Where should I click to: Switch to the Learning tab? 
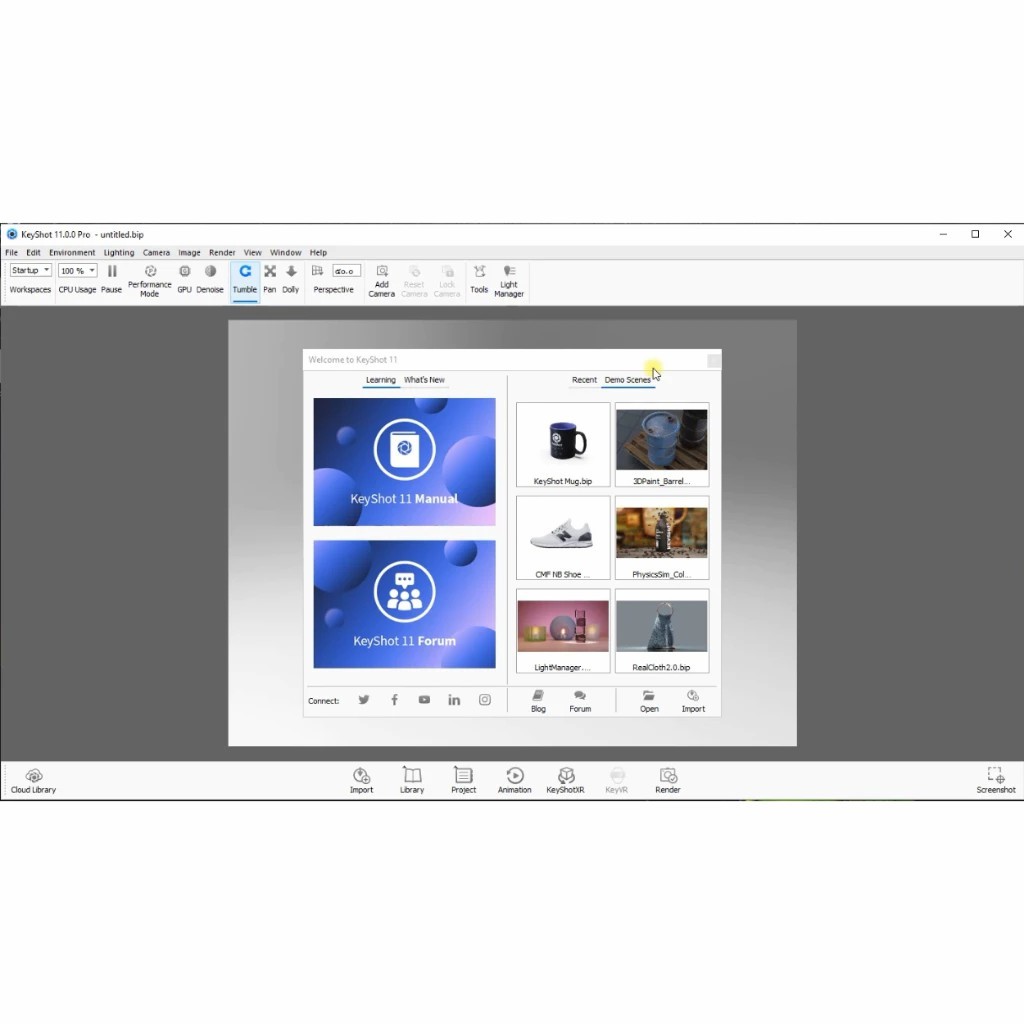(x=381, y=380)
